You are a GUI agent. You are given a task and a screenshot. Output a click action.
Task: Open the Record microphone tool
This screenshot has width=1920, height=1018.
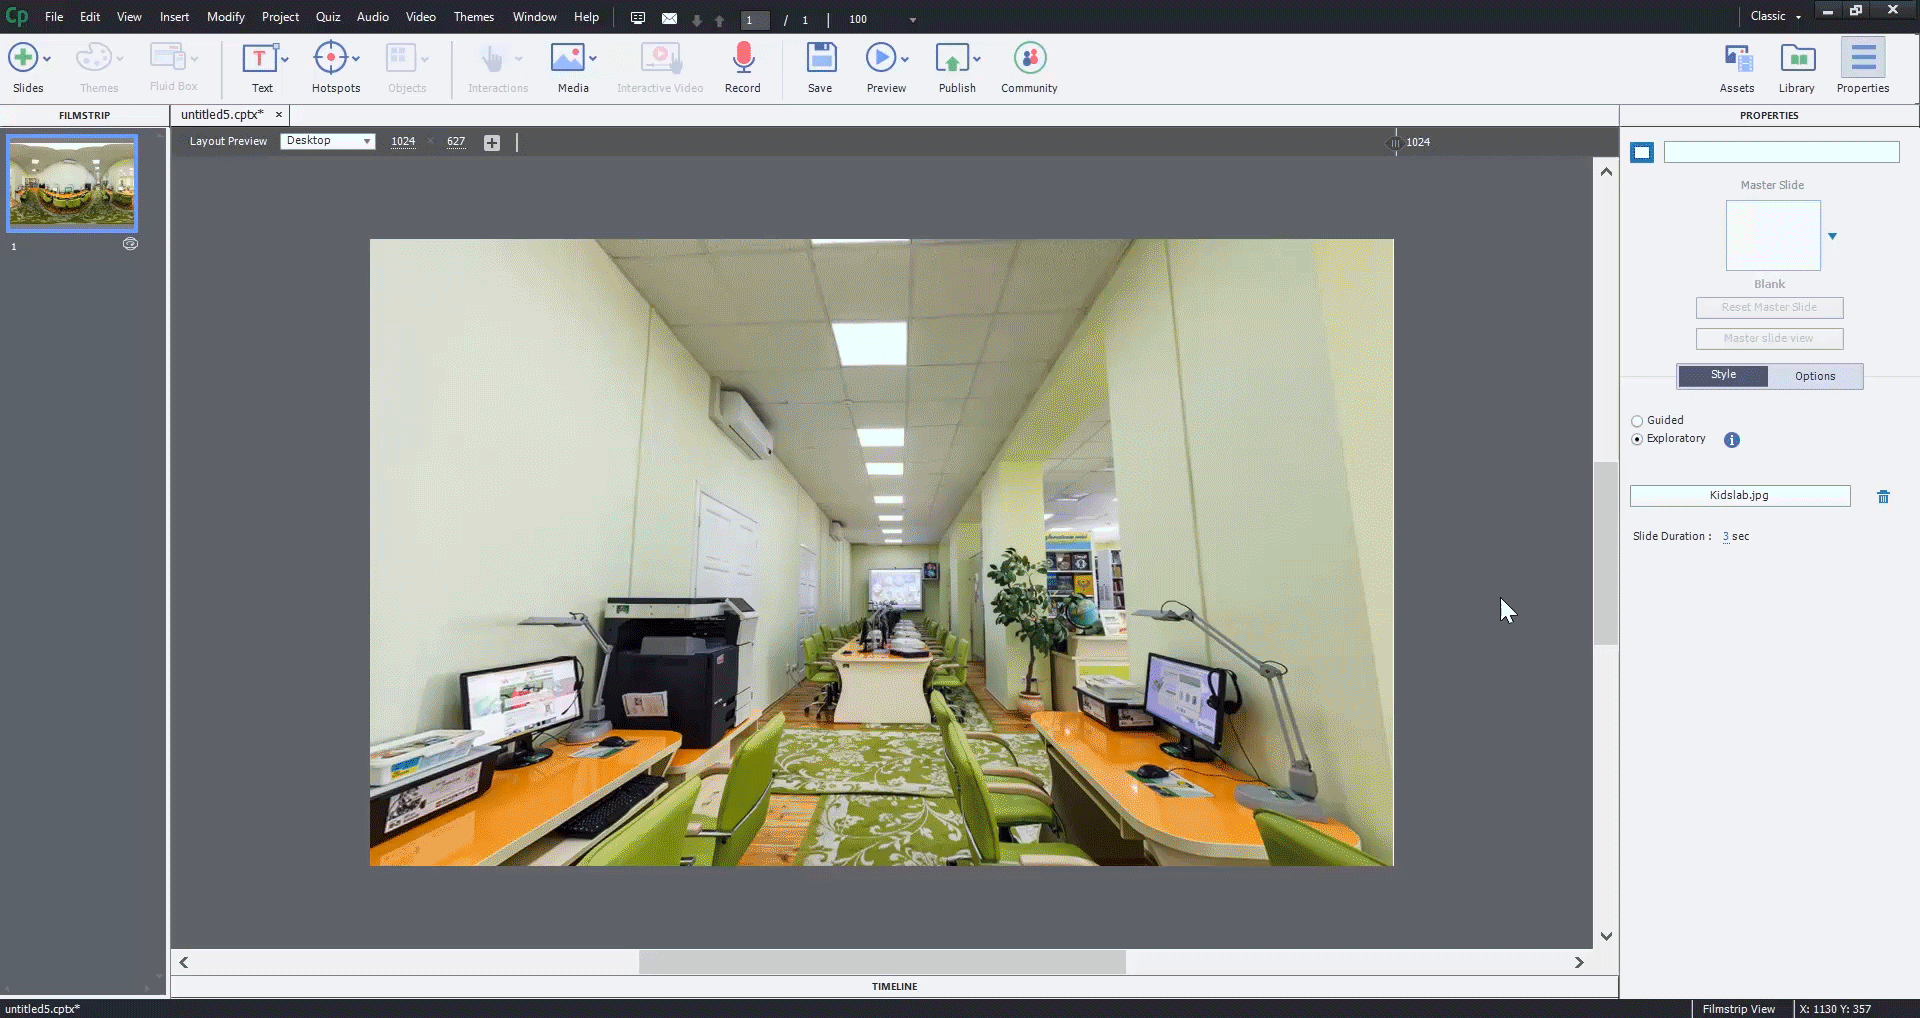pyautogui.click(x=742, y=59)
